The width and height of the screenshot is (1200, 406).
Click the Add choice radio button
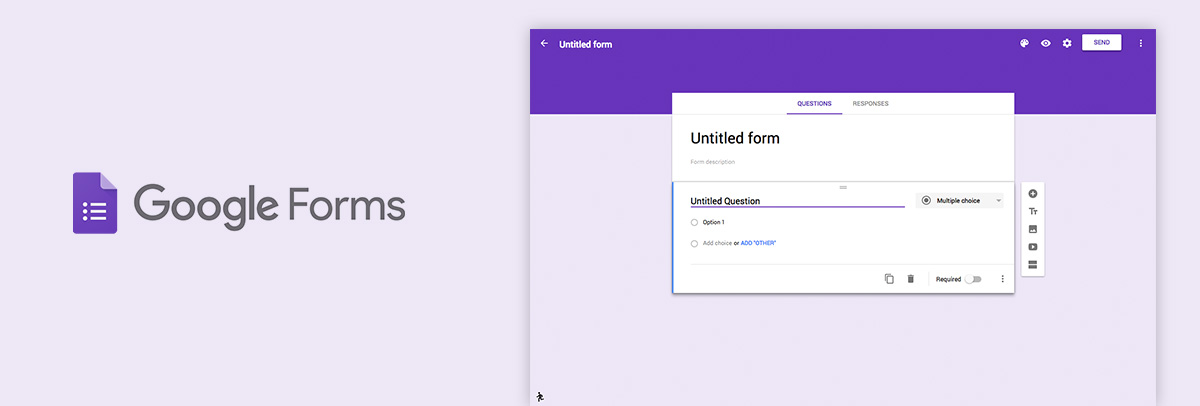coord(694,243)
